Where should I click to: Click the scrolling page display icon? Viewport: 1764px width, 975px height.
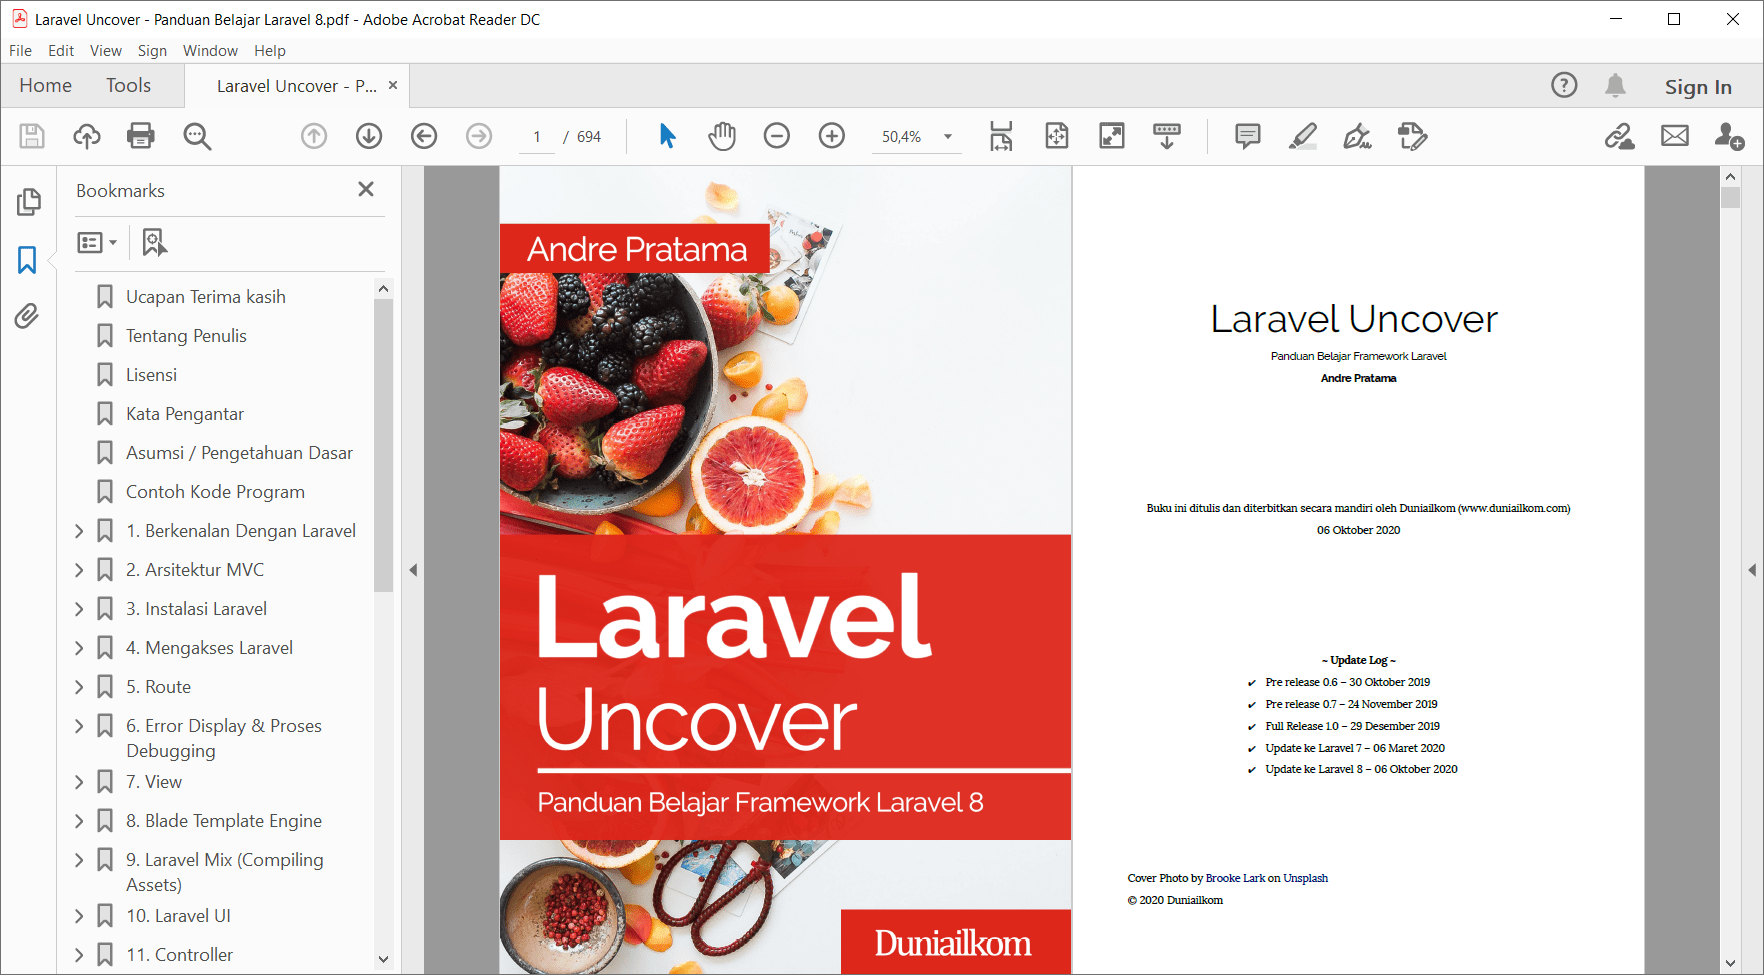pyautogui.click(x=1001, y=136)
